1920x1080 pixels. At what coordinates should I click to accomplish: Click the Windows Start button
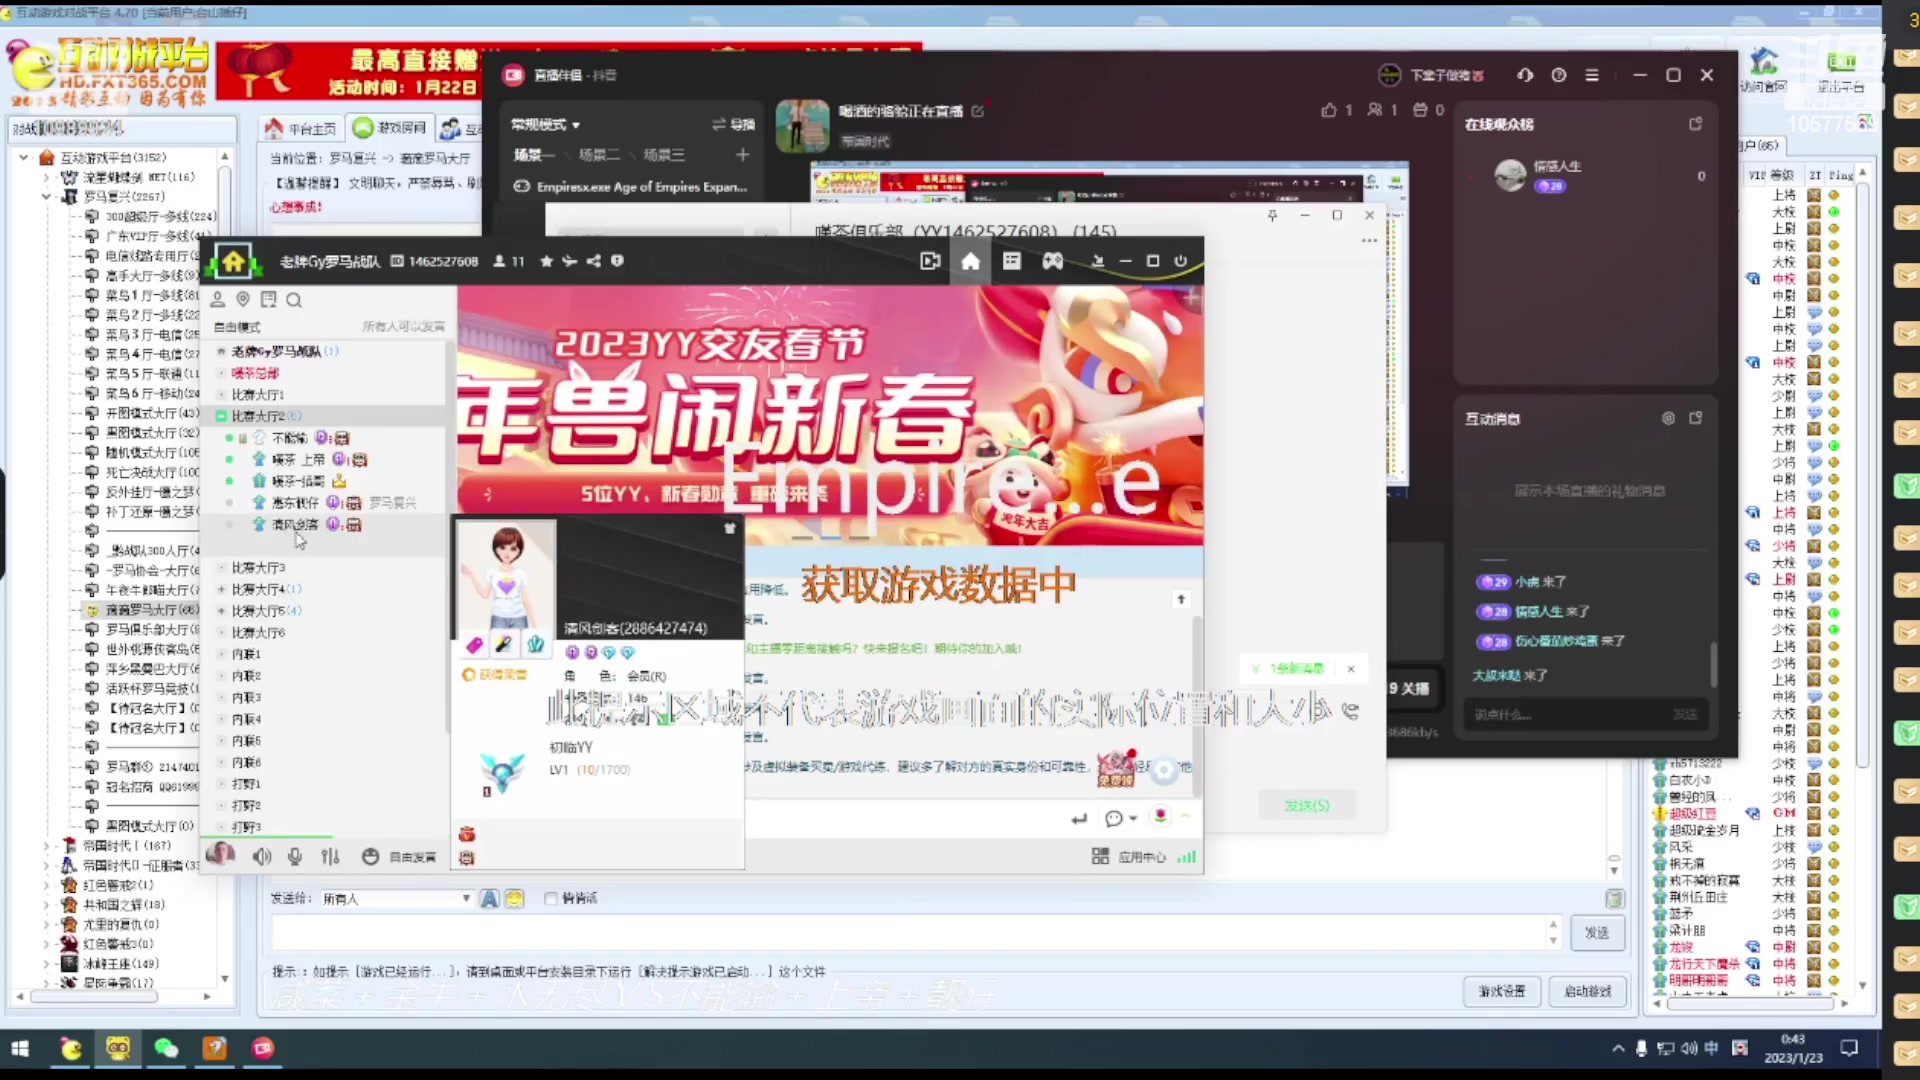click(x=20, y=1048)
